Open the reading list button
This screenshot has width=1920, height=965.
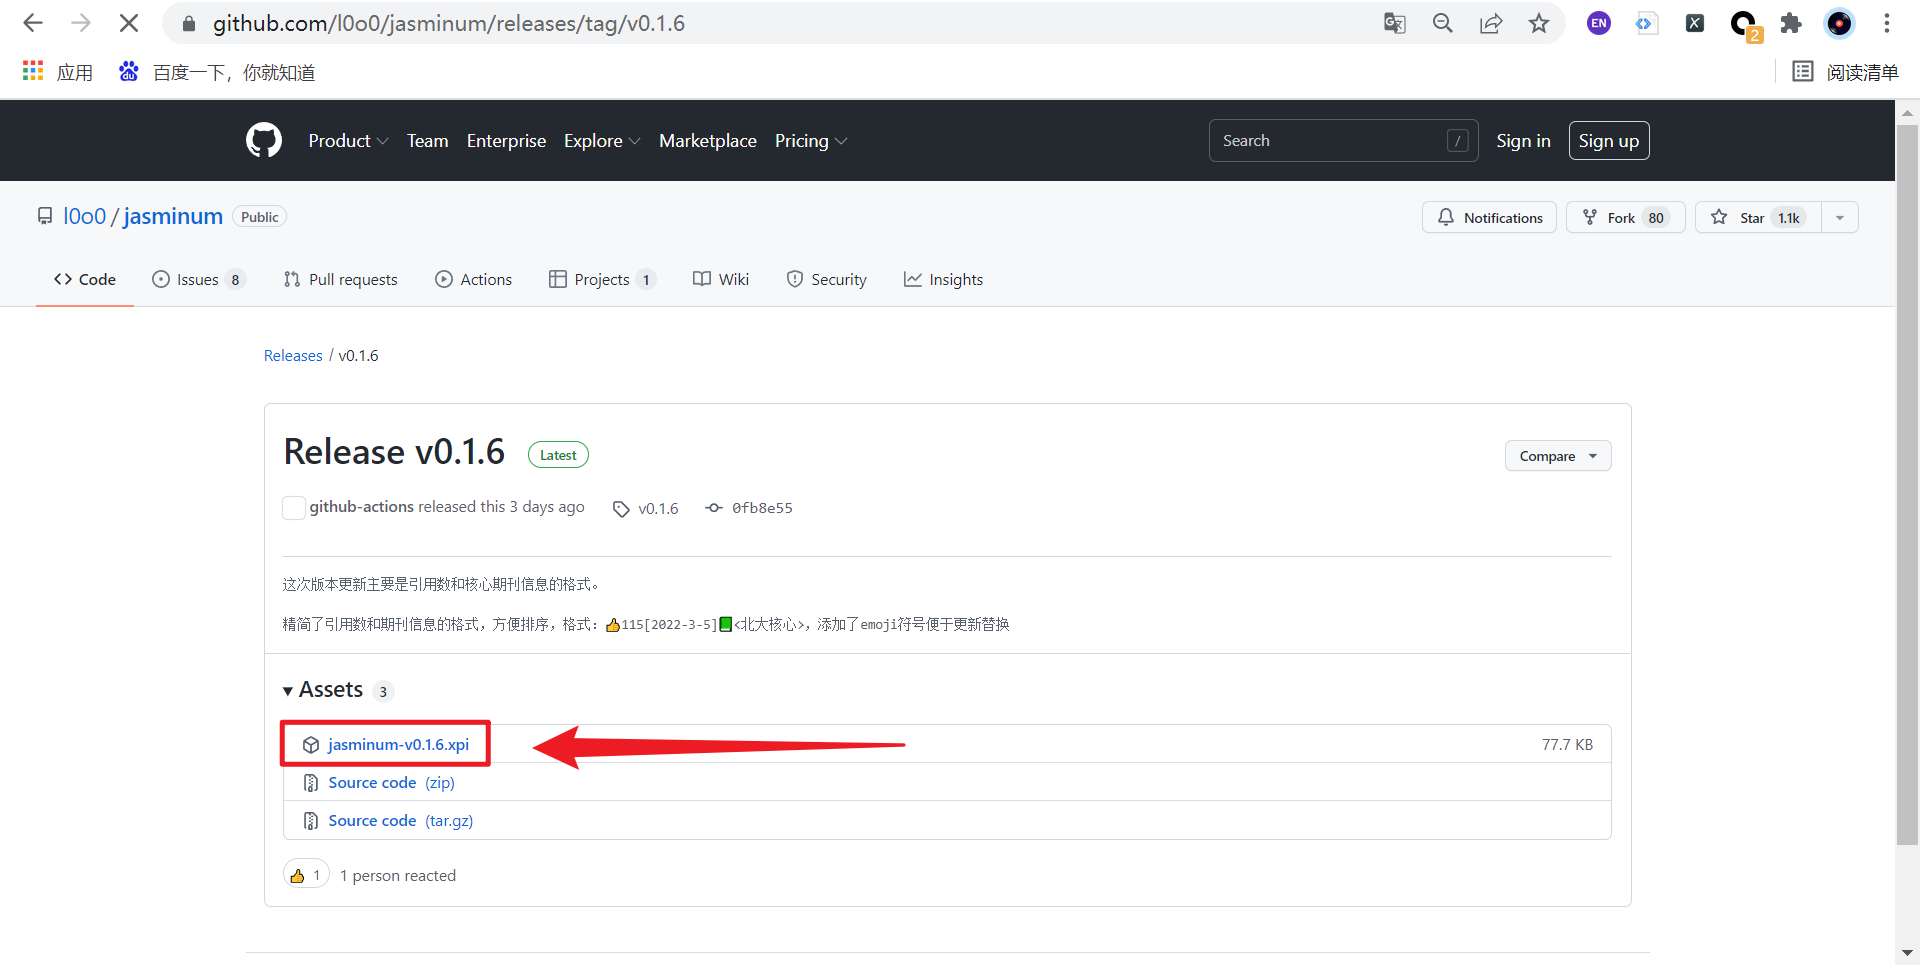click(1846, 72)
